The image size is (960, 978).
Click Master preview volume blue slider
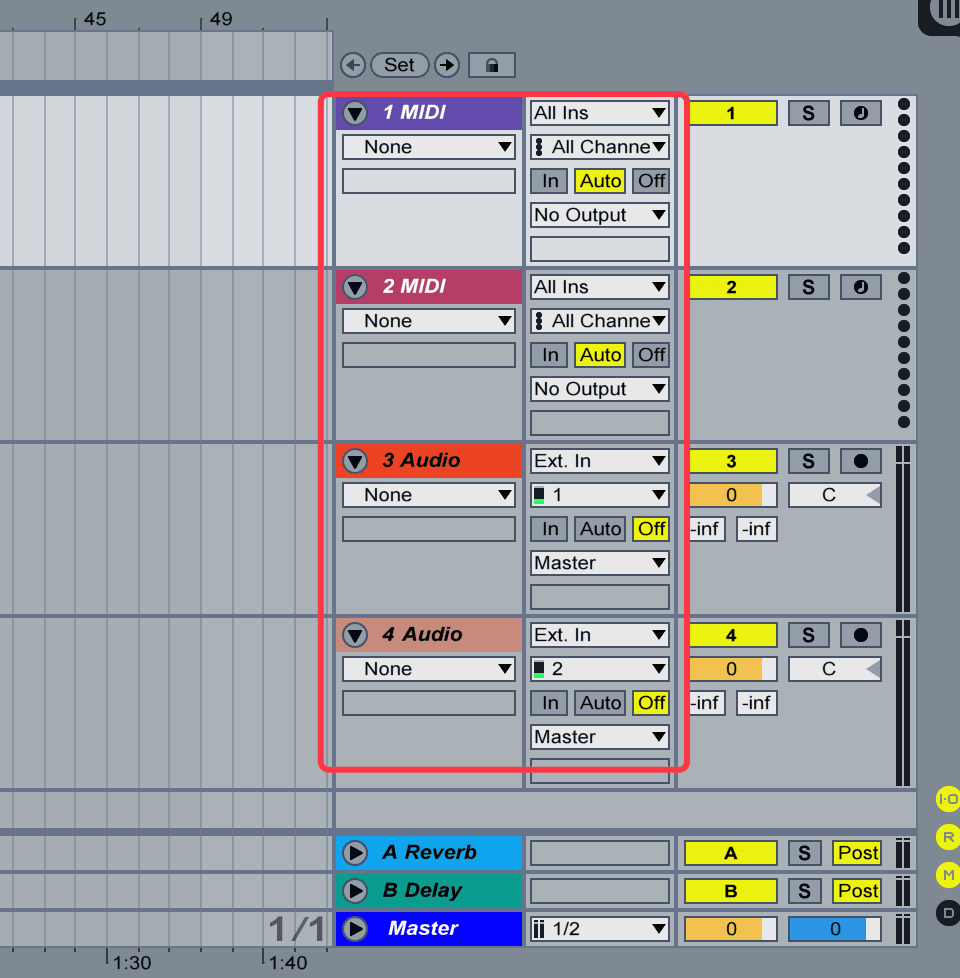point(835,929)
